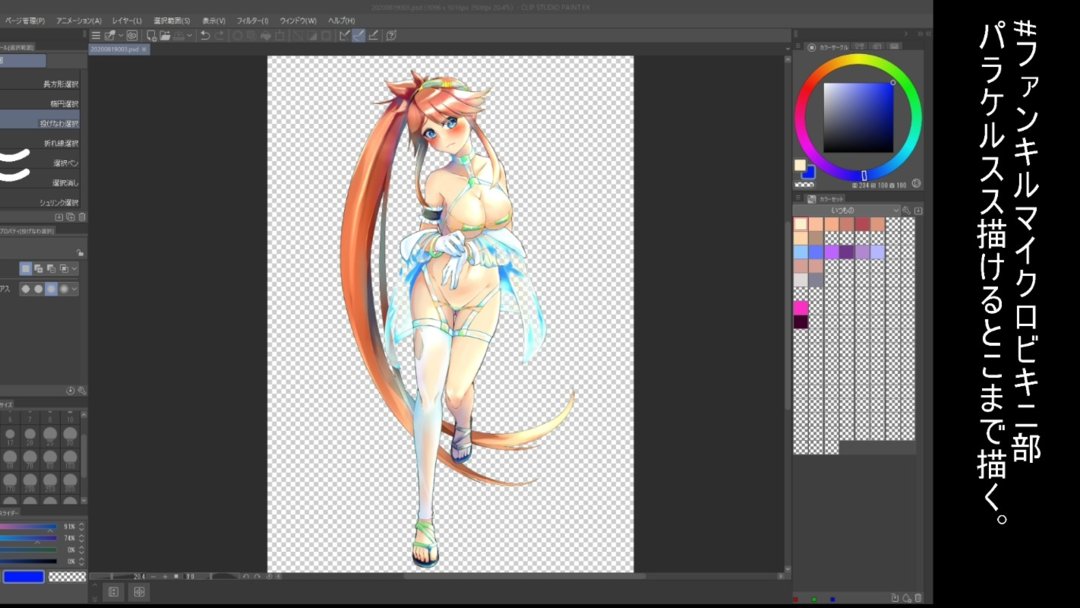Switch to the カラーサークル tab
Screen dimensions: 1080x608
point(829,47)
